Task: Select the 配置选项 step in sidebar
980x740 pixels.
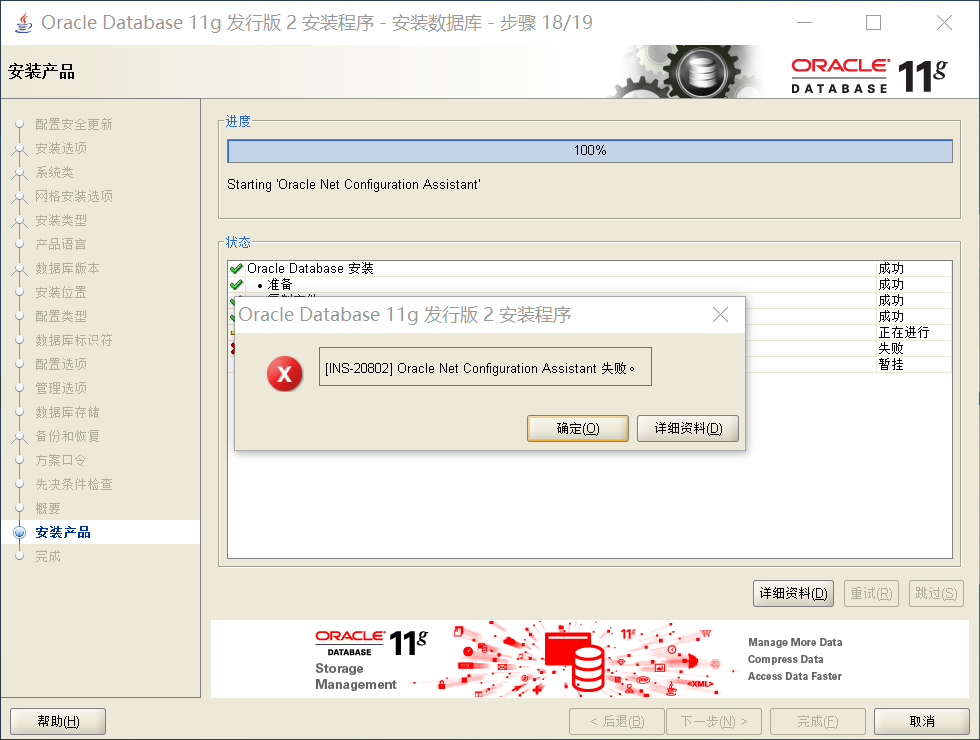Action: tap(61, 364)
